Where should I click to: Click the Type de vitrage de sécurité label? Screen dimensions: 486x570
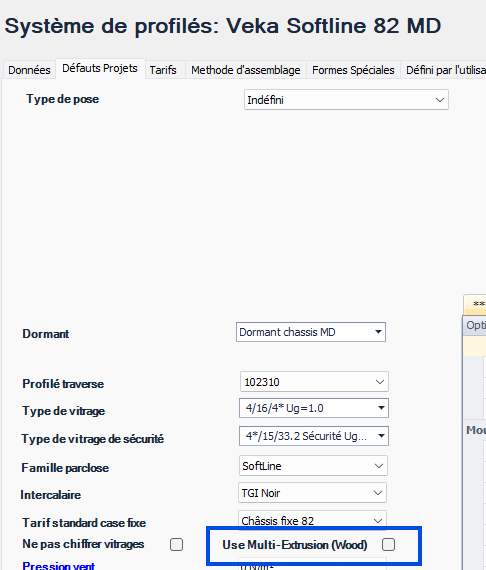93,439
